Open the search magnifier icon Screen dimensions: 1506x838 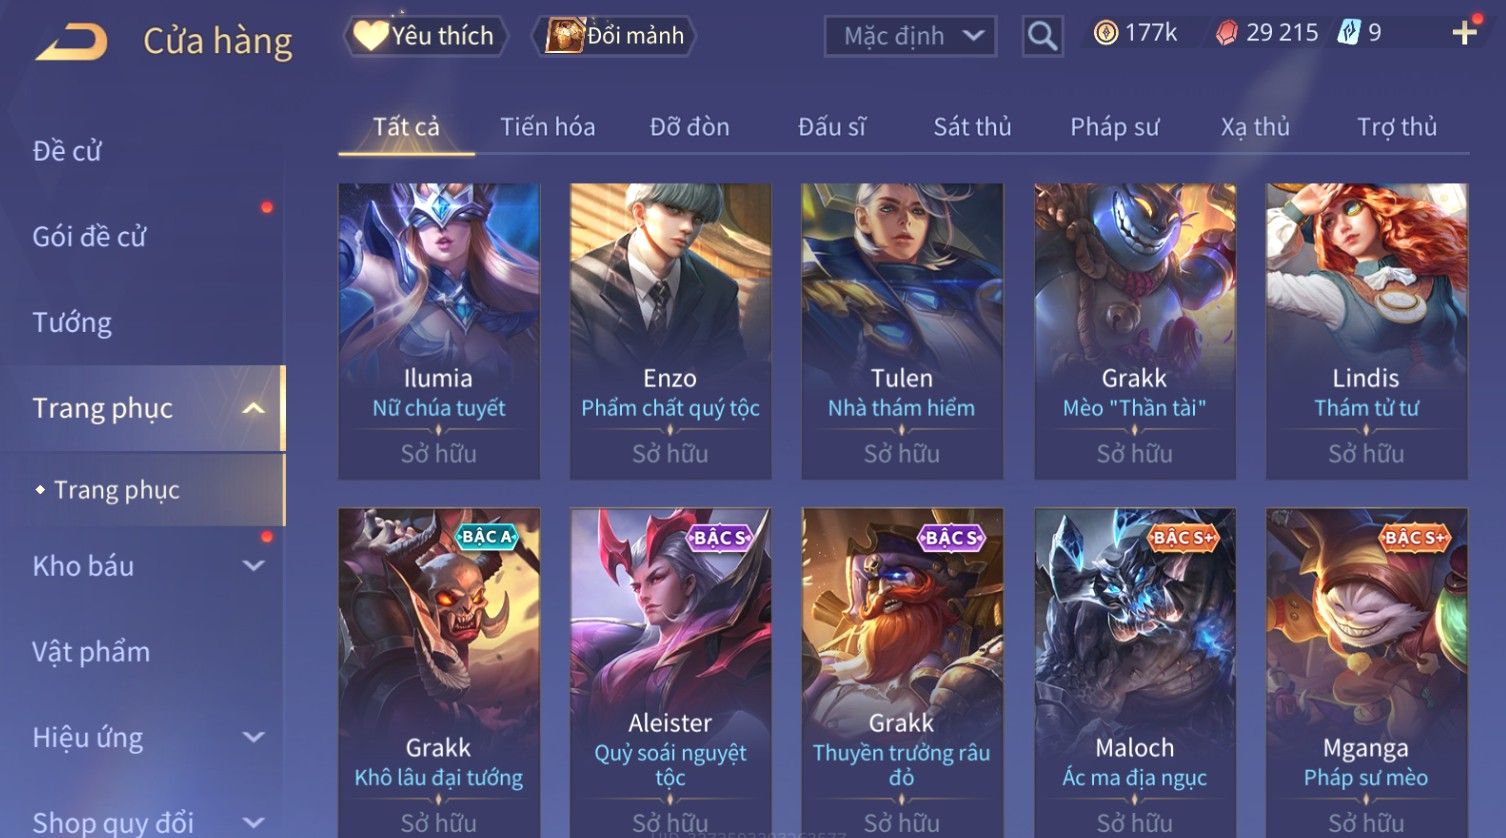click(1042, 37)
